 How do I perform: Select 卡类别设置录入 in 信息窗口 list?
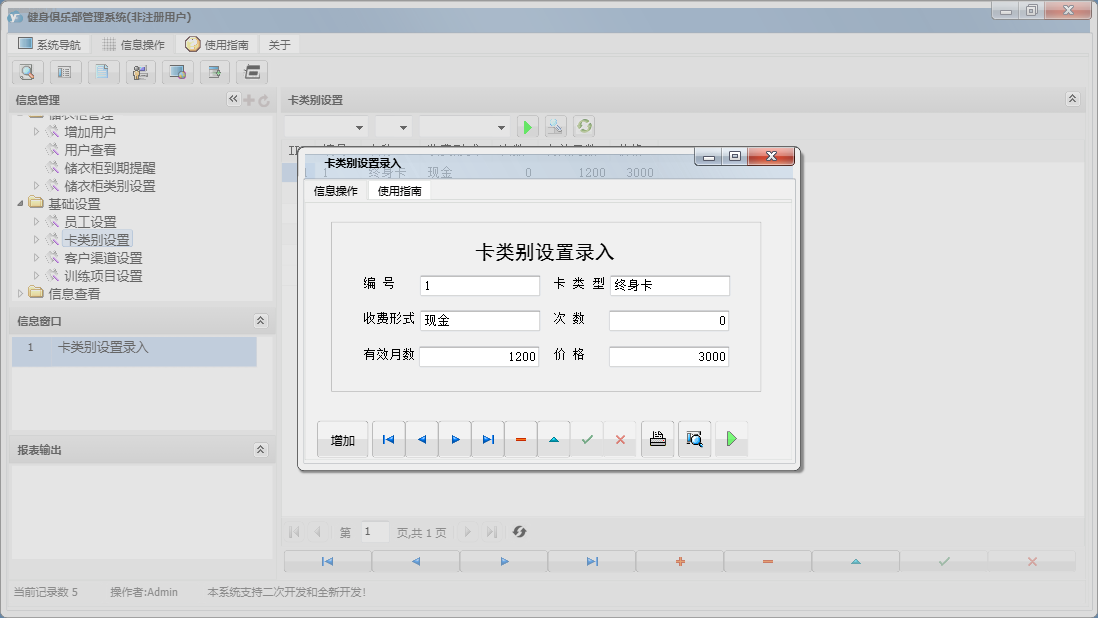pyautogui.click(x=103, y=348)
